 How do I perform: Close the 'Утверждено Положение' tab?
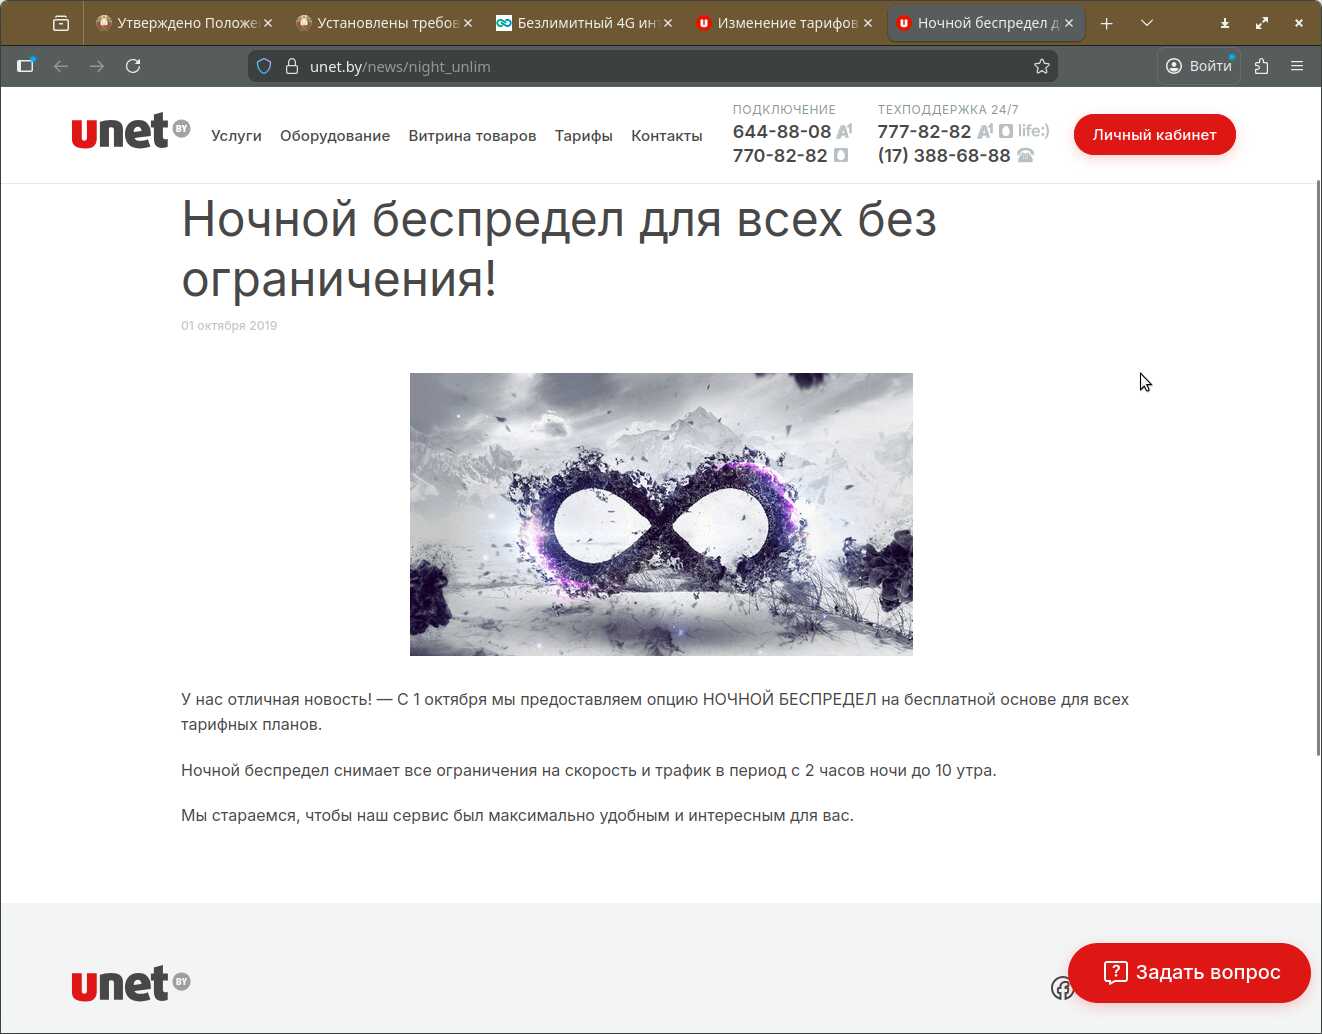coord(268,23)
